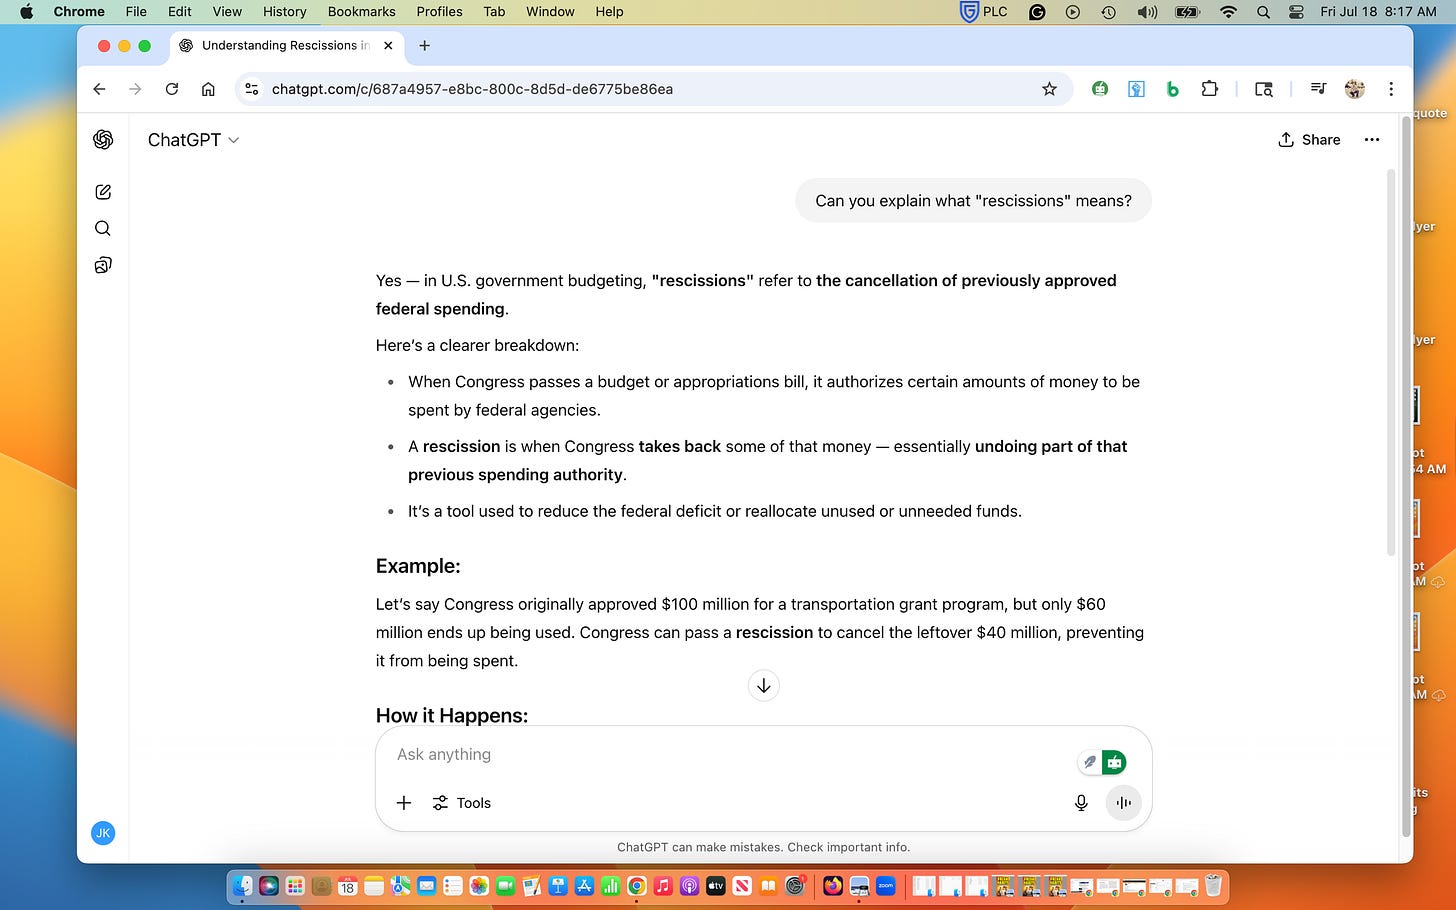Open Spotlight search in the menu bar
This screenshot has width=1456, height=910.
(x=1263, y=12)
